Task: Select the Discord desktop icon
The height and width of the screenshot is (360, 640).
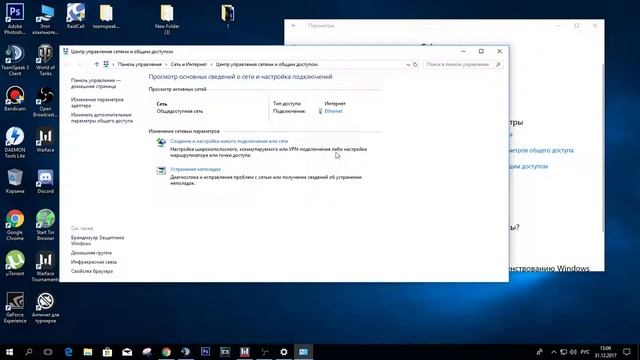Action: (45, 181)
